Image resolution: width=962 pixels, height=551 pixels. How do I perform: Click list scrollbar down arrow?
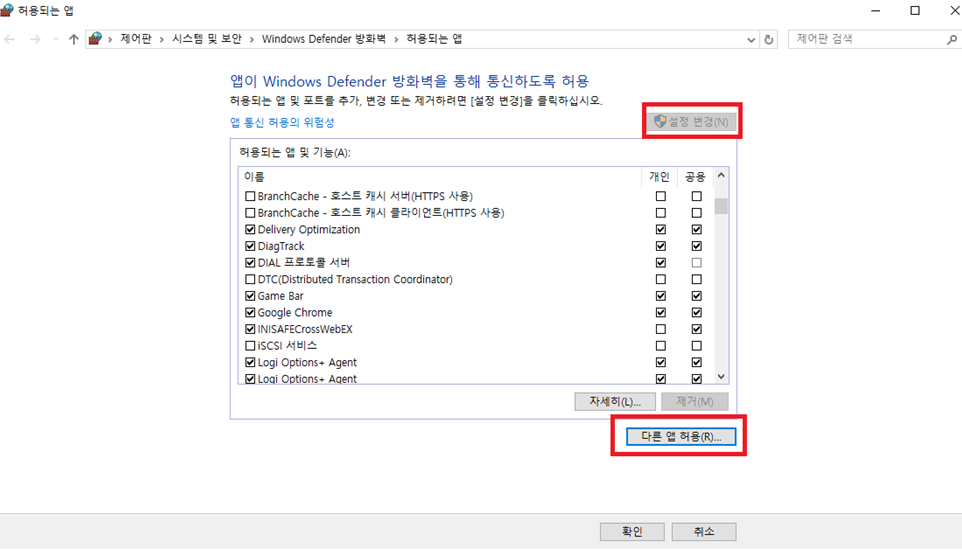pyautogui.click(x=722, y=377)
